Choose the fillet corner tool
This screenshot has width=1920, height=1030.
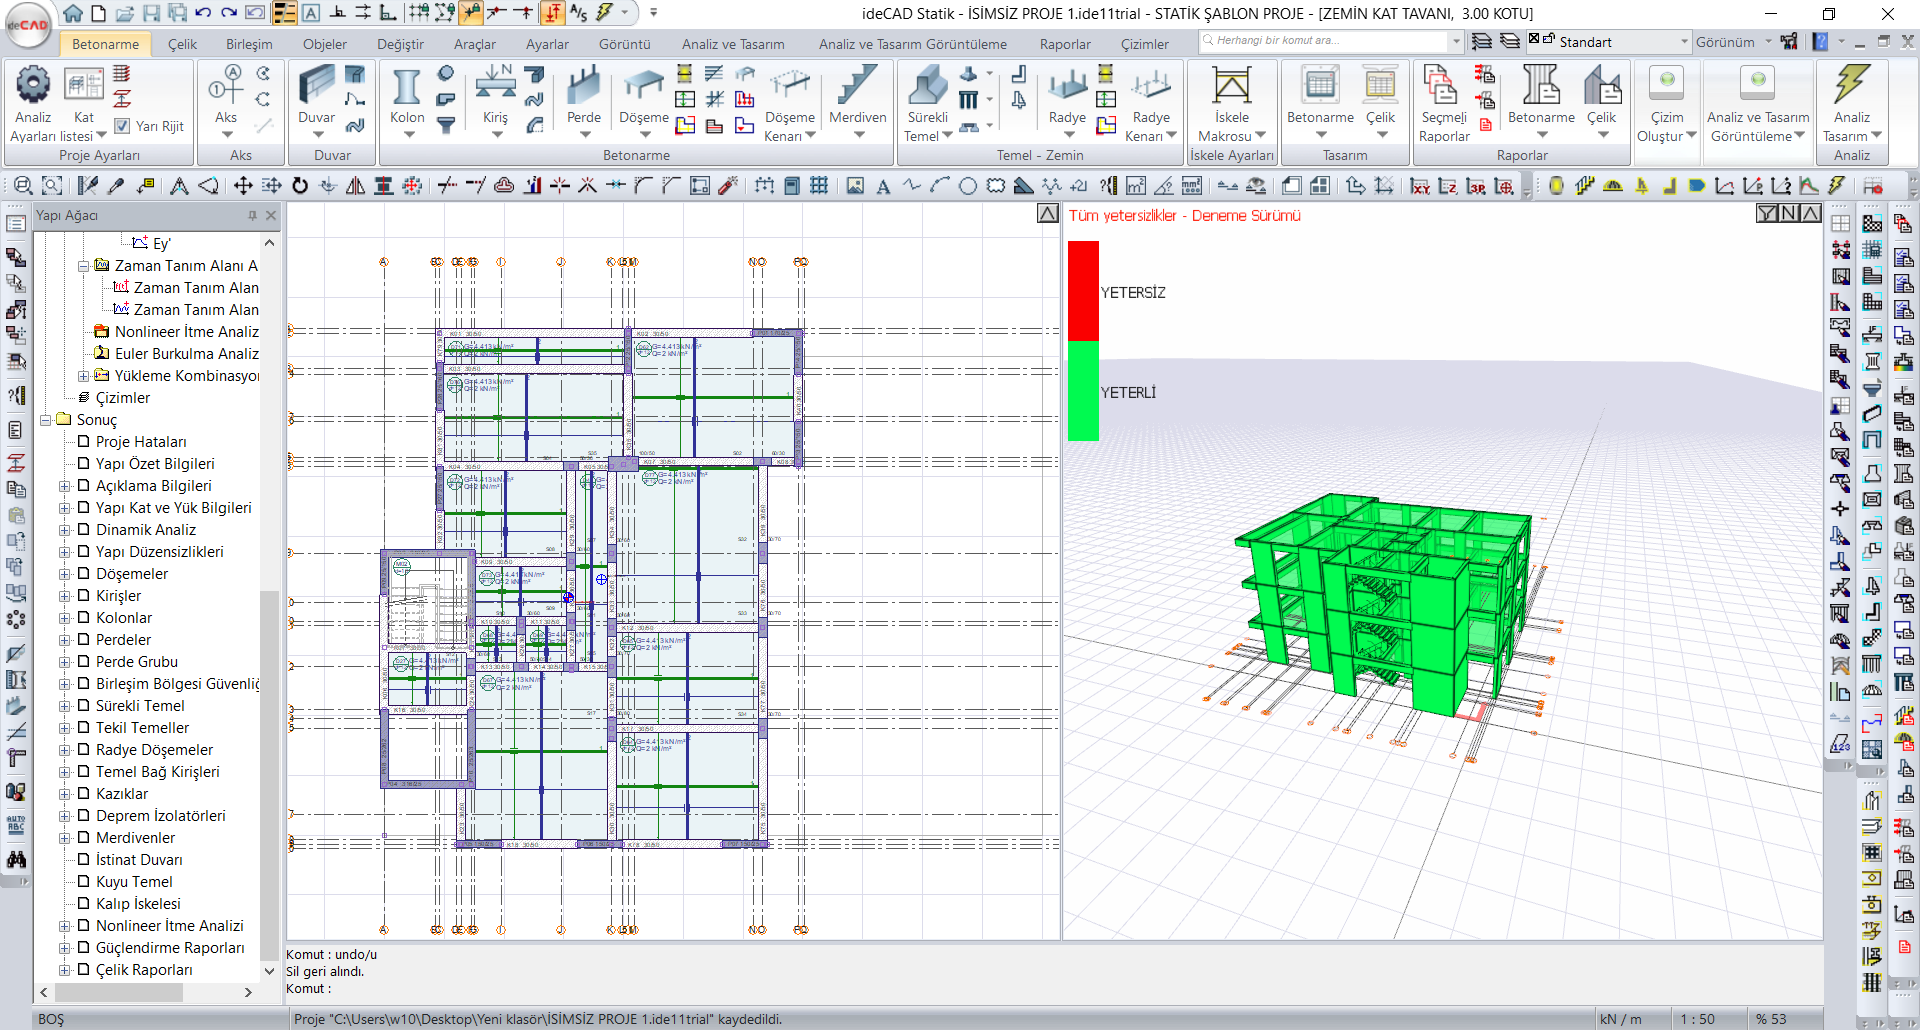point(643,186)
